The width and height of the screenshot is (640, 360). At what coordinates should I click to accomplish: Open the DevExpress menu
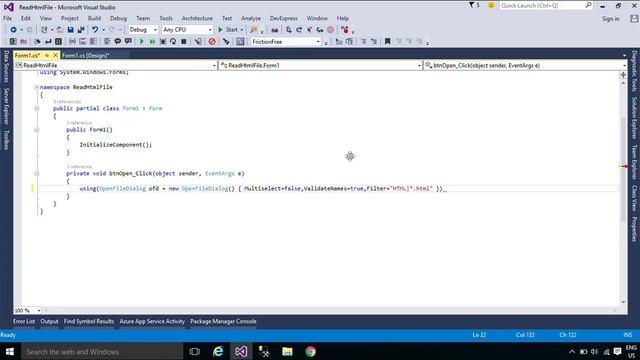tap(283, 18)
